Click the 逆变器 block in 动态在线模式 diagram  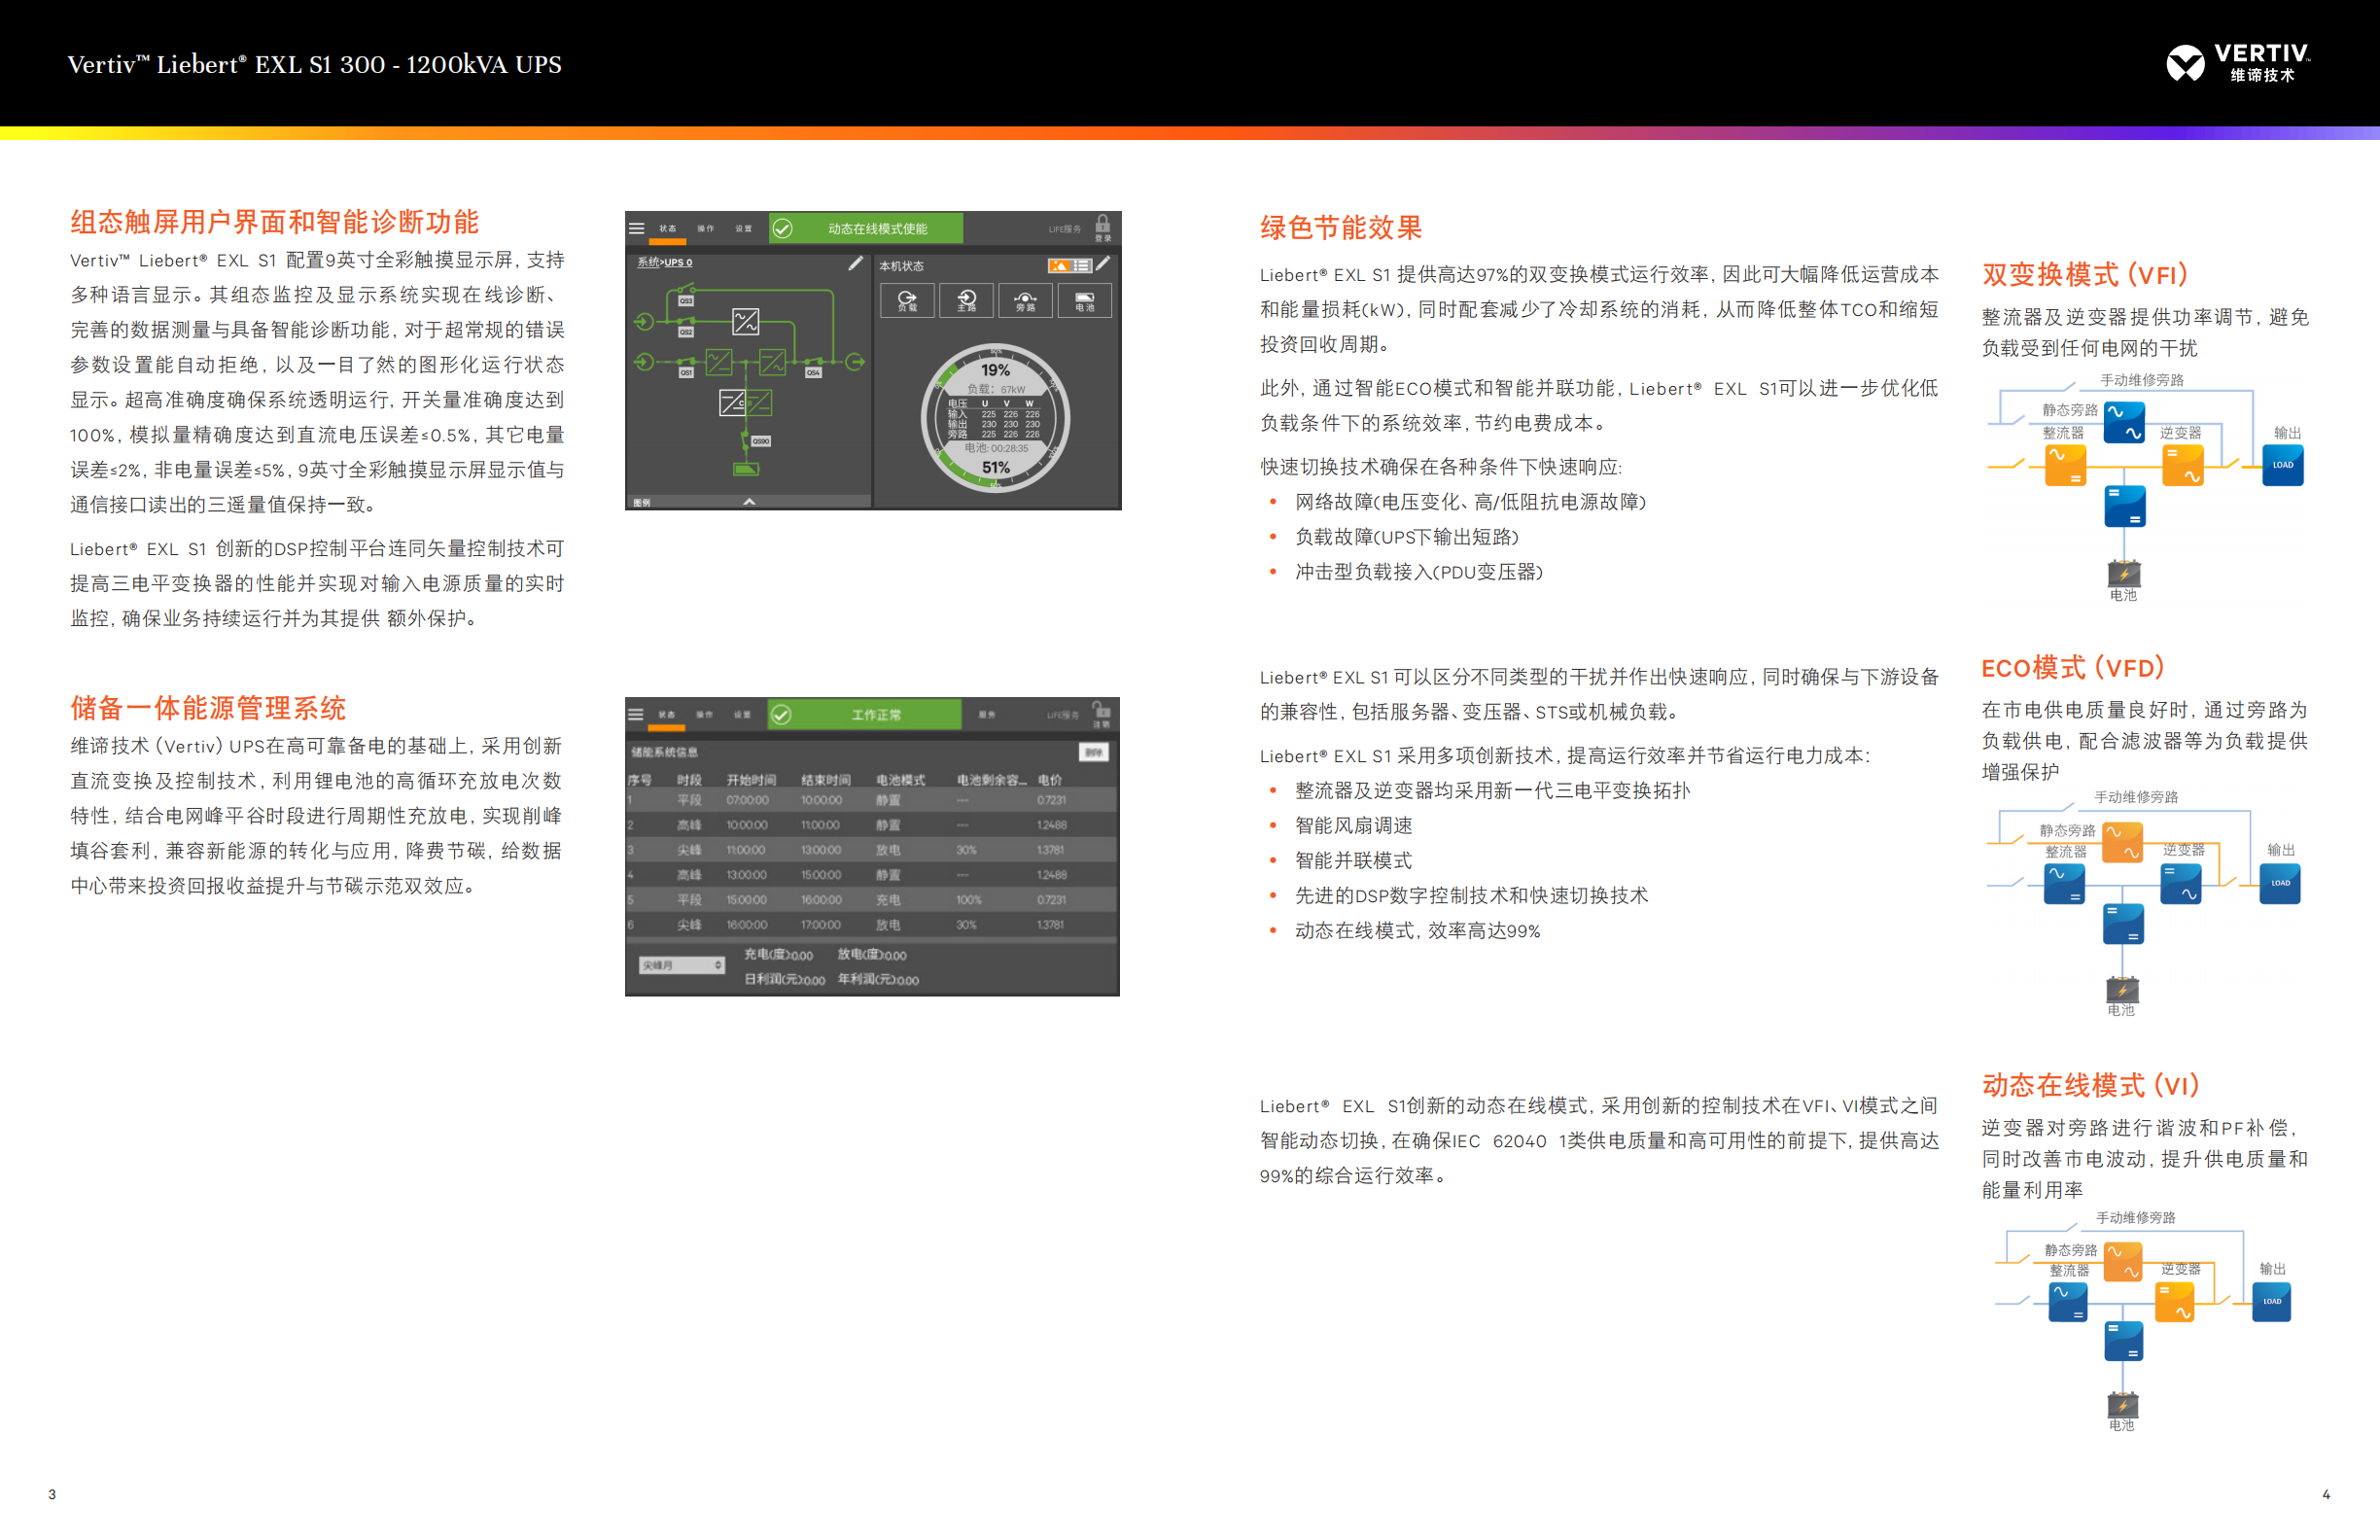click(x=2175, y=1302)
